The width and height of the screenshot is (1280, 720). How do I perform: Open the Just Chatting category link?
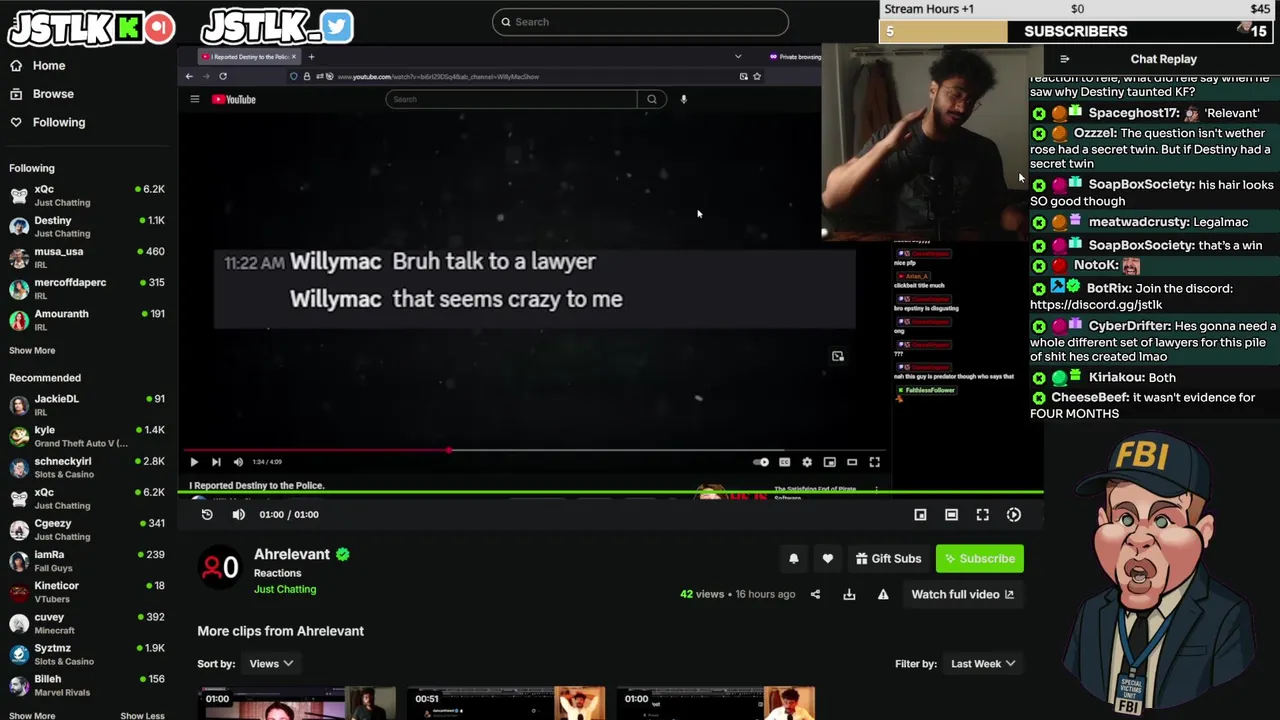tap(285, 589)
